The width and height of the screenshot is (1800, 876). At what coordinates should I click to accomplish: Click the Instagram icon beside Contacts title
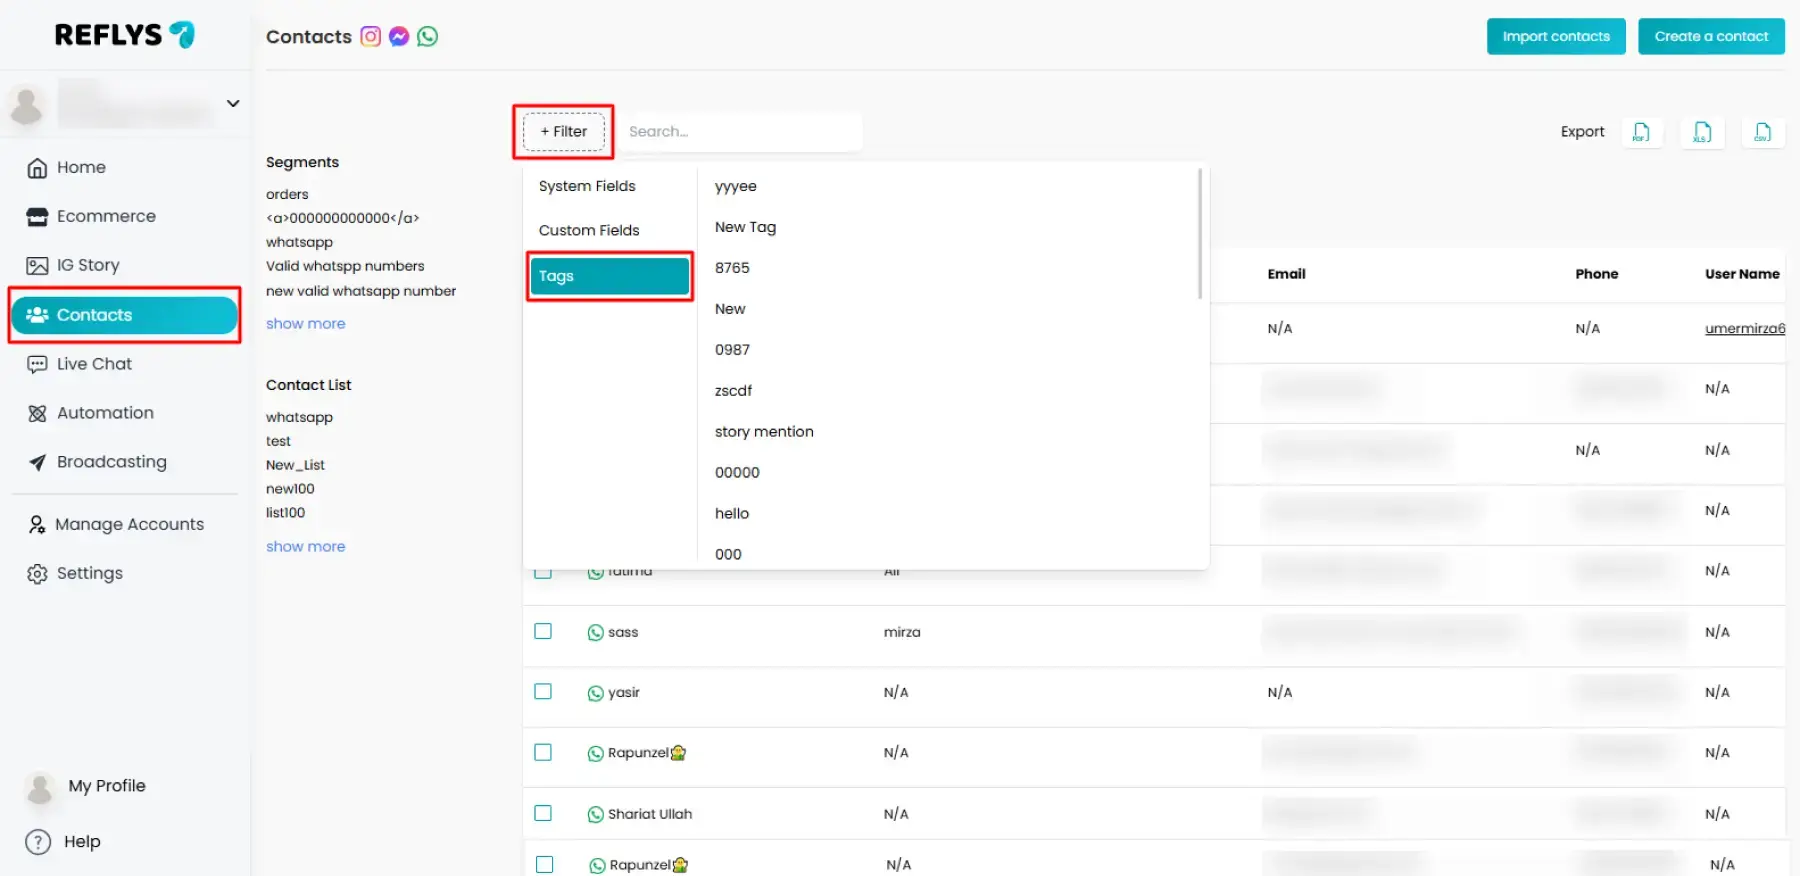371,37
